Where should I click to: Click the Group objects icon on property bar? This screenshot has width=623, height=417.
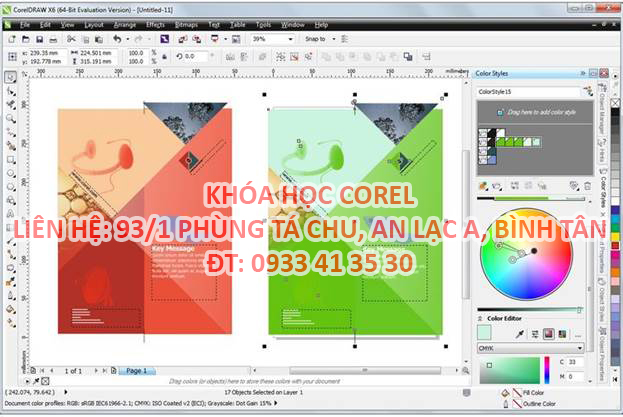point(281,57)
